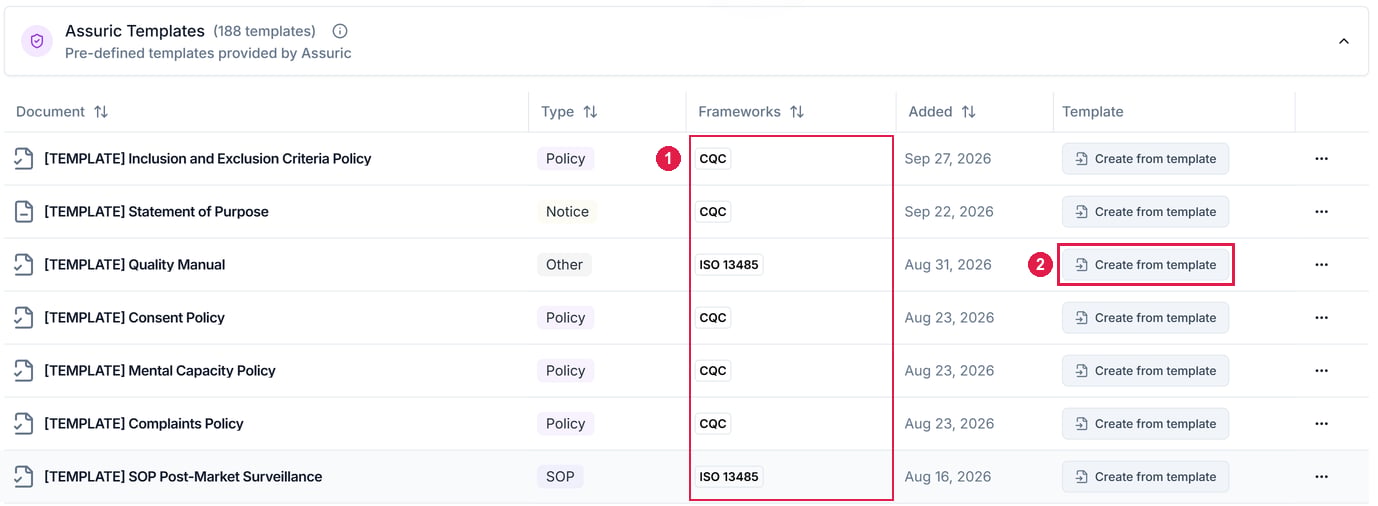Click document icon for Statement of Purpose
Image resolution: width=1378 pixels, height=506 pixels.
(x=24, y=211)
